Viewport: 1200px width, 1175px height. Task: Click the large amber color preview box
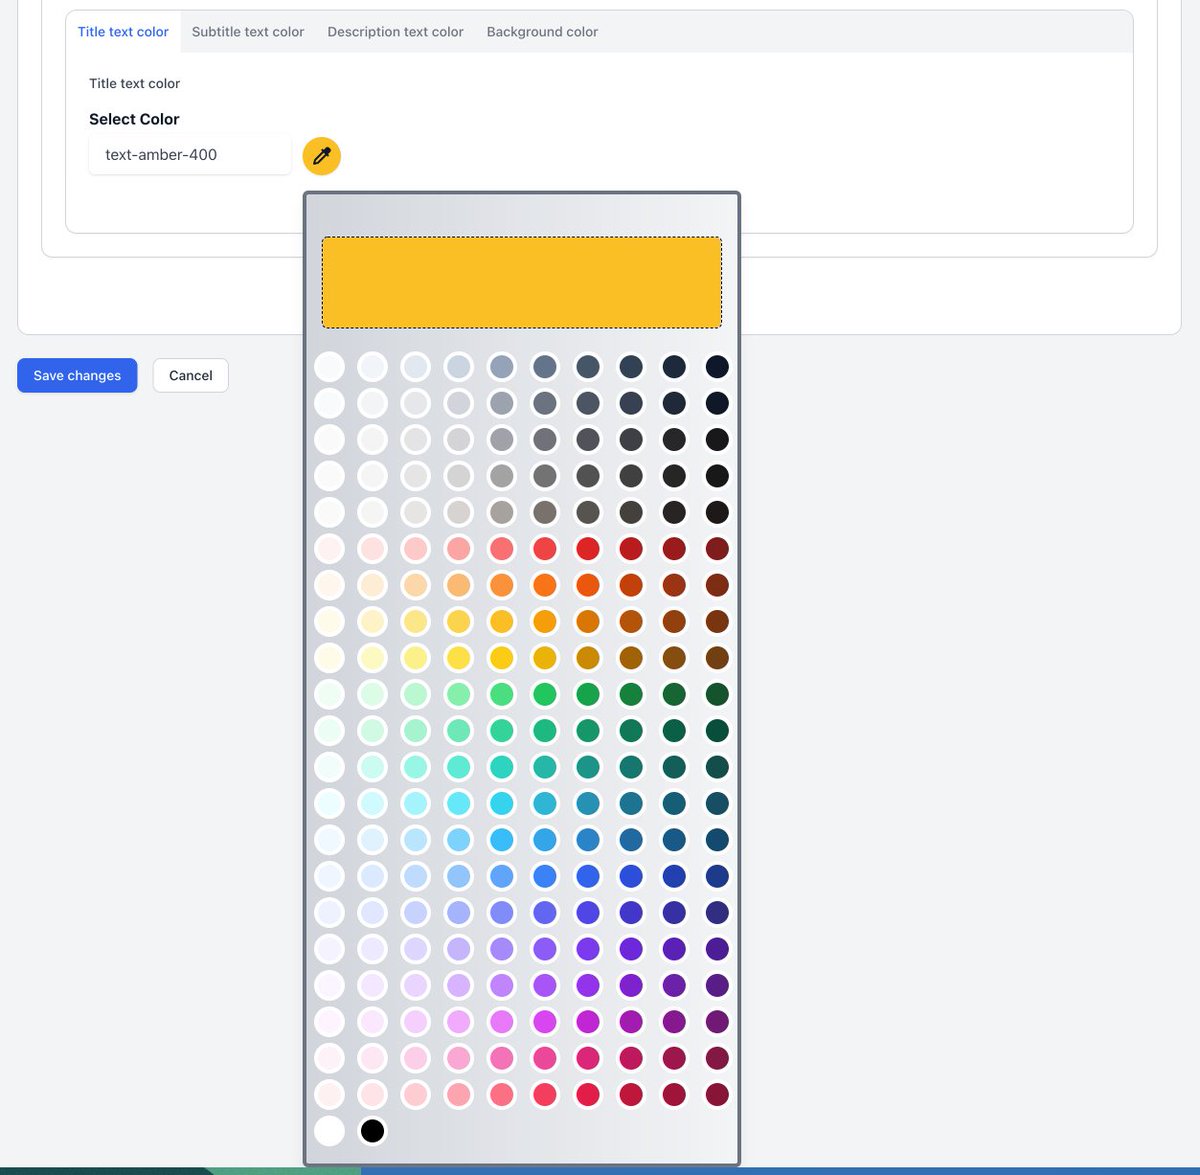522,282
